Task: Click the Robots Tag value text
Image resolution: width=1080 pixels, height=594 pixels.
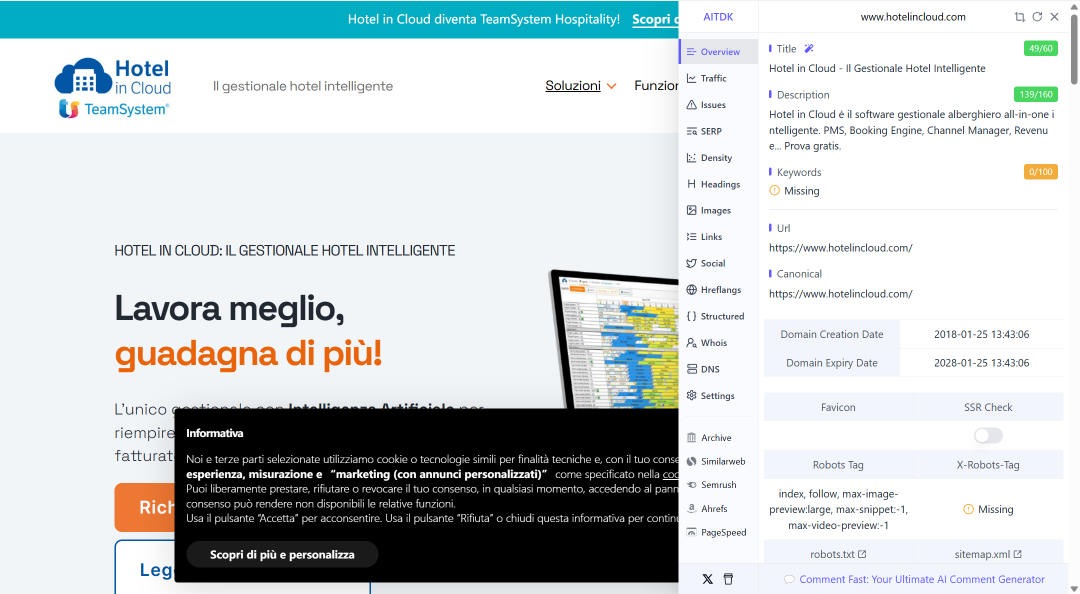Action: [838, 509]
